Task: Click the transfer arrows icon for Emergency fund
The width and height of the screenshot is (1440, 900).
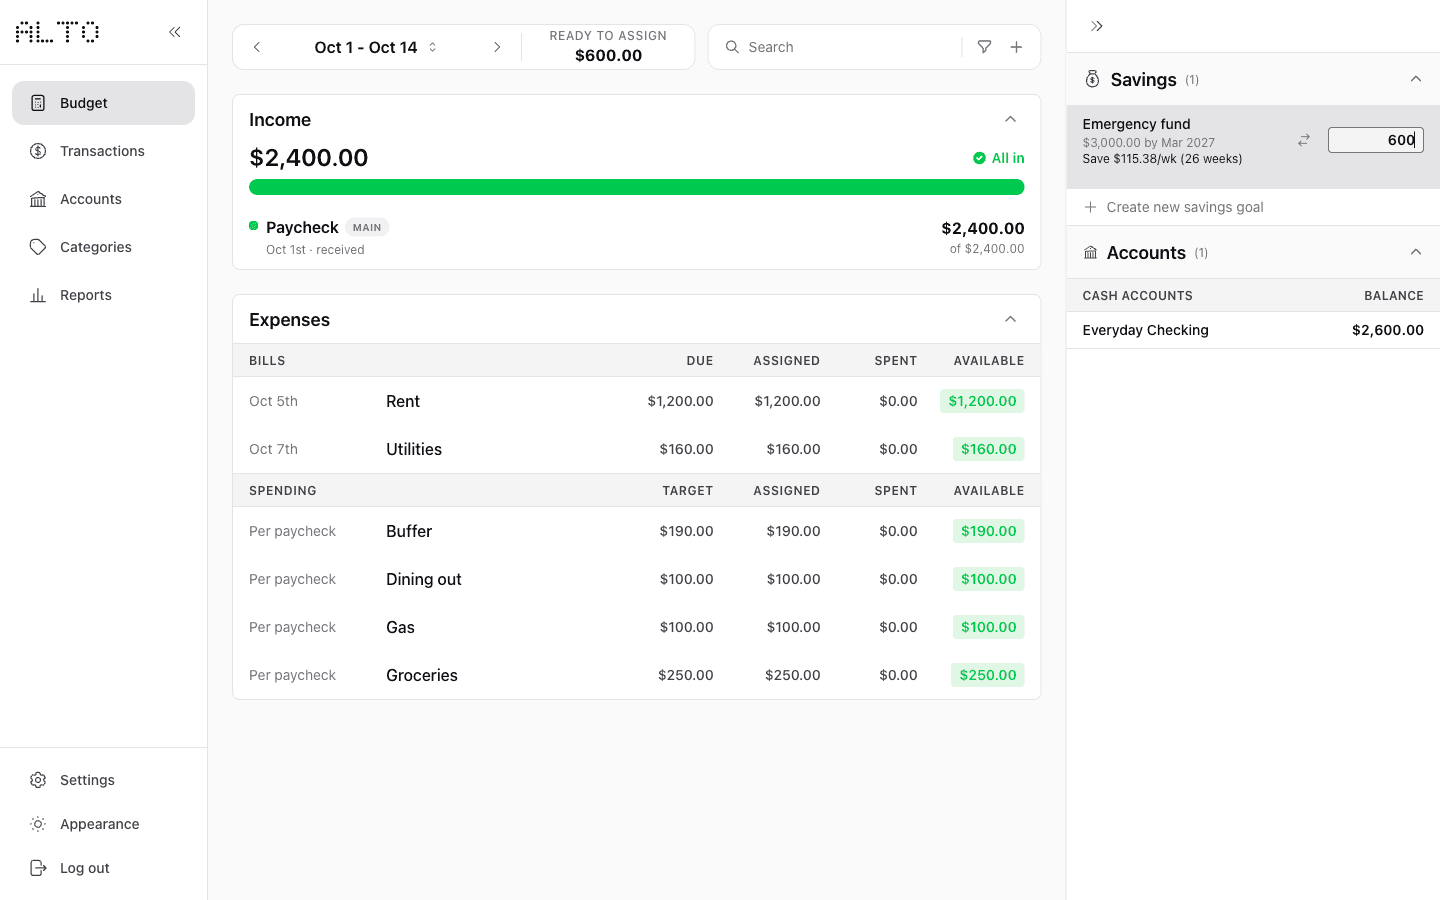Action: pos(1304,140)
